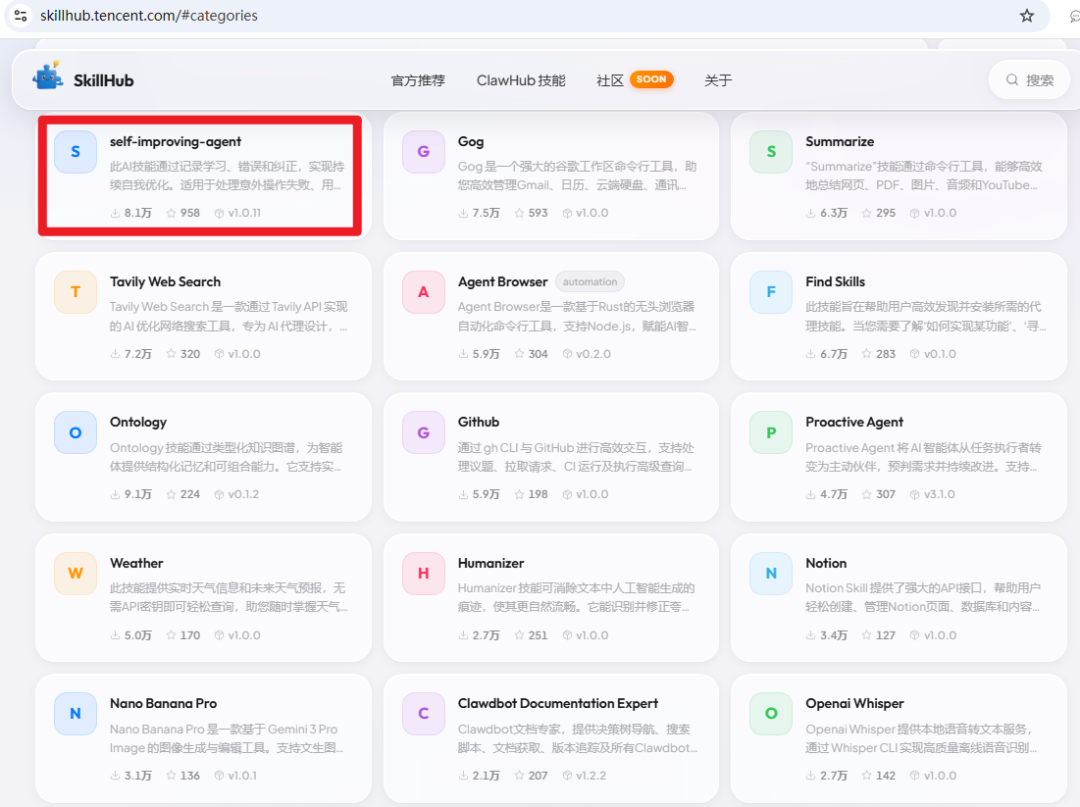Switch to the ClawHub 技能 tab
1080x807 pixels.
(520, 80)
